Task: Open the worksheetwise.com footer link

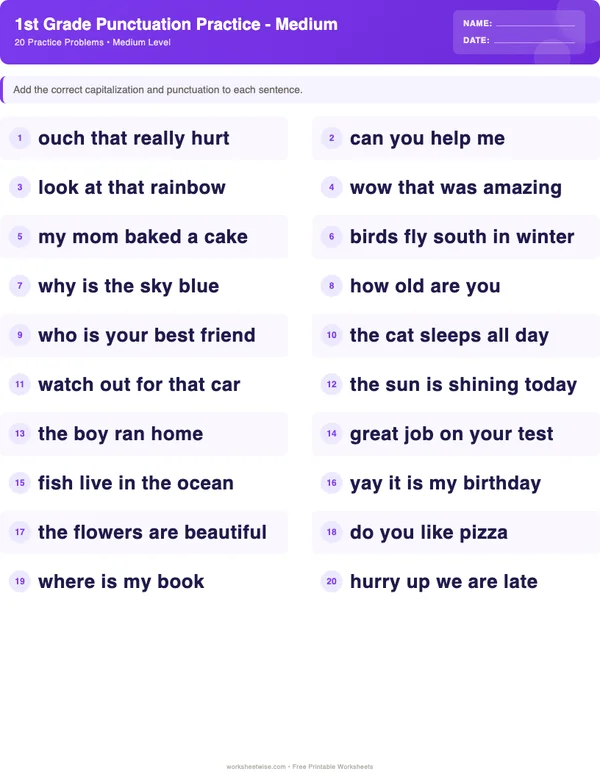Action: point(256,767)
